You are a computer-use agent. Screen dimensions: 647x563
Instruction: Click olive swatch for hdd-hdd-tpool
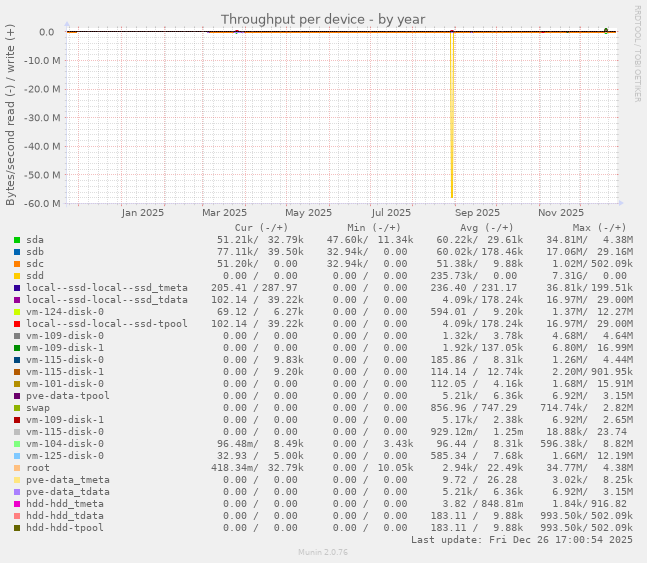pos(17,528)
